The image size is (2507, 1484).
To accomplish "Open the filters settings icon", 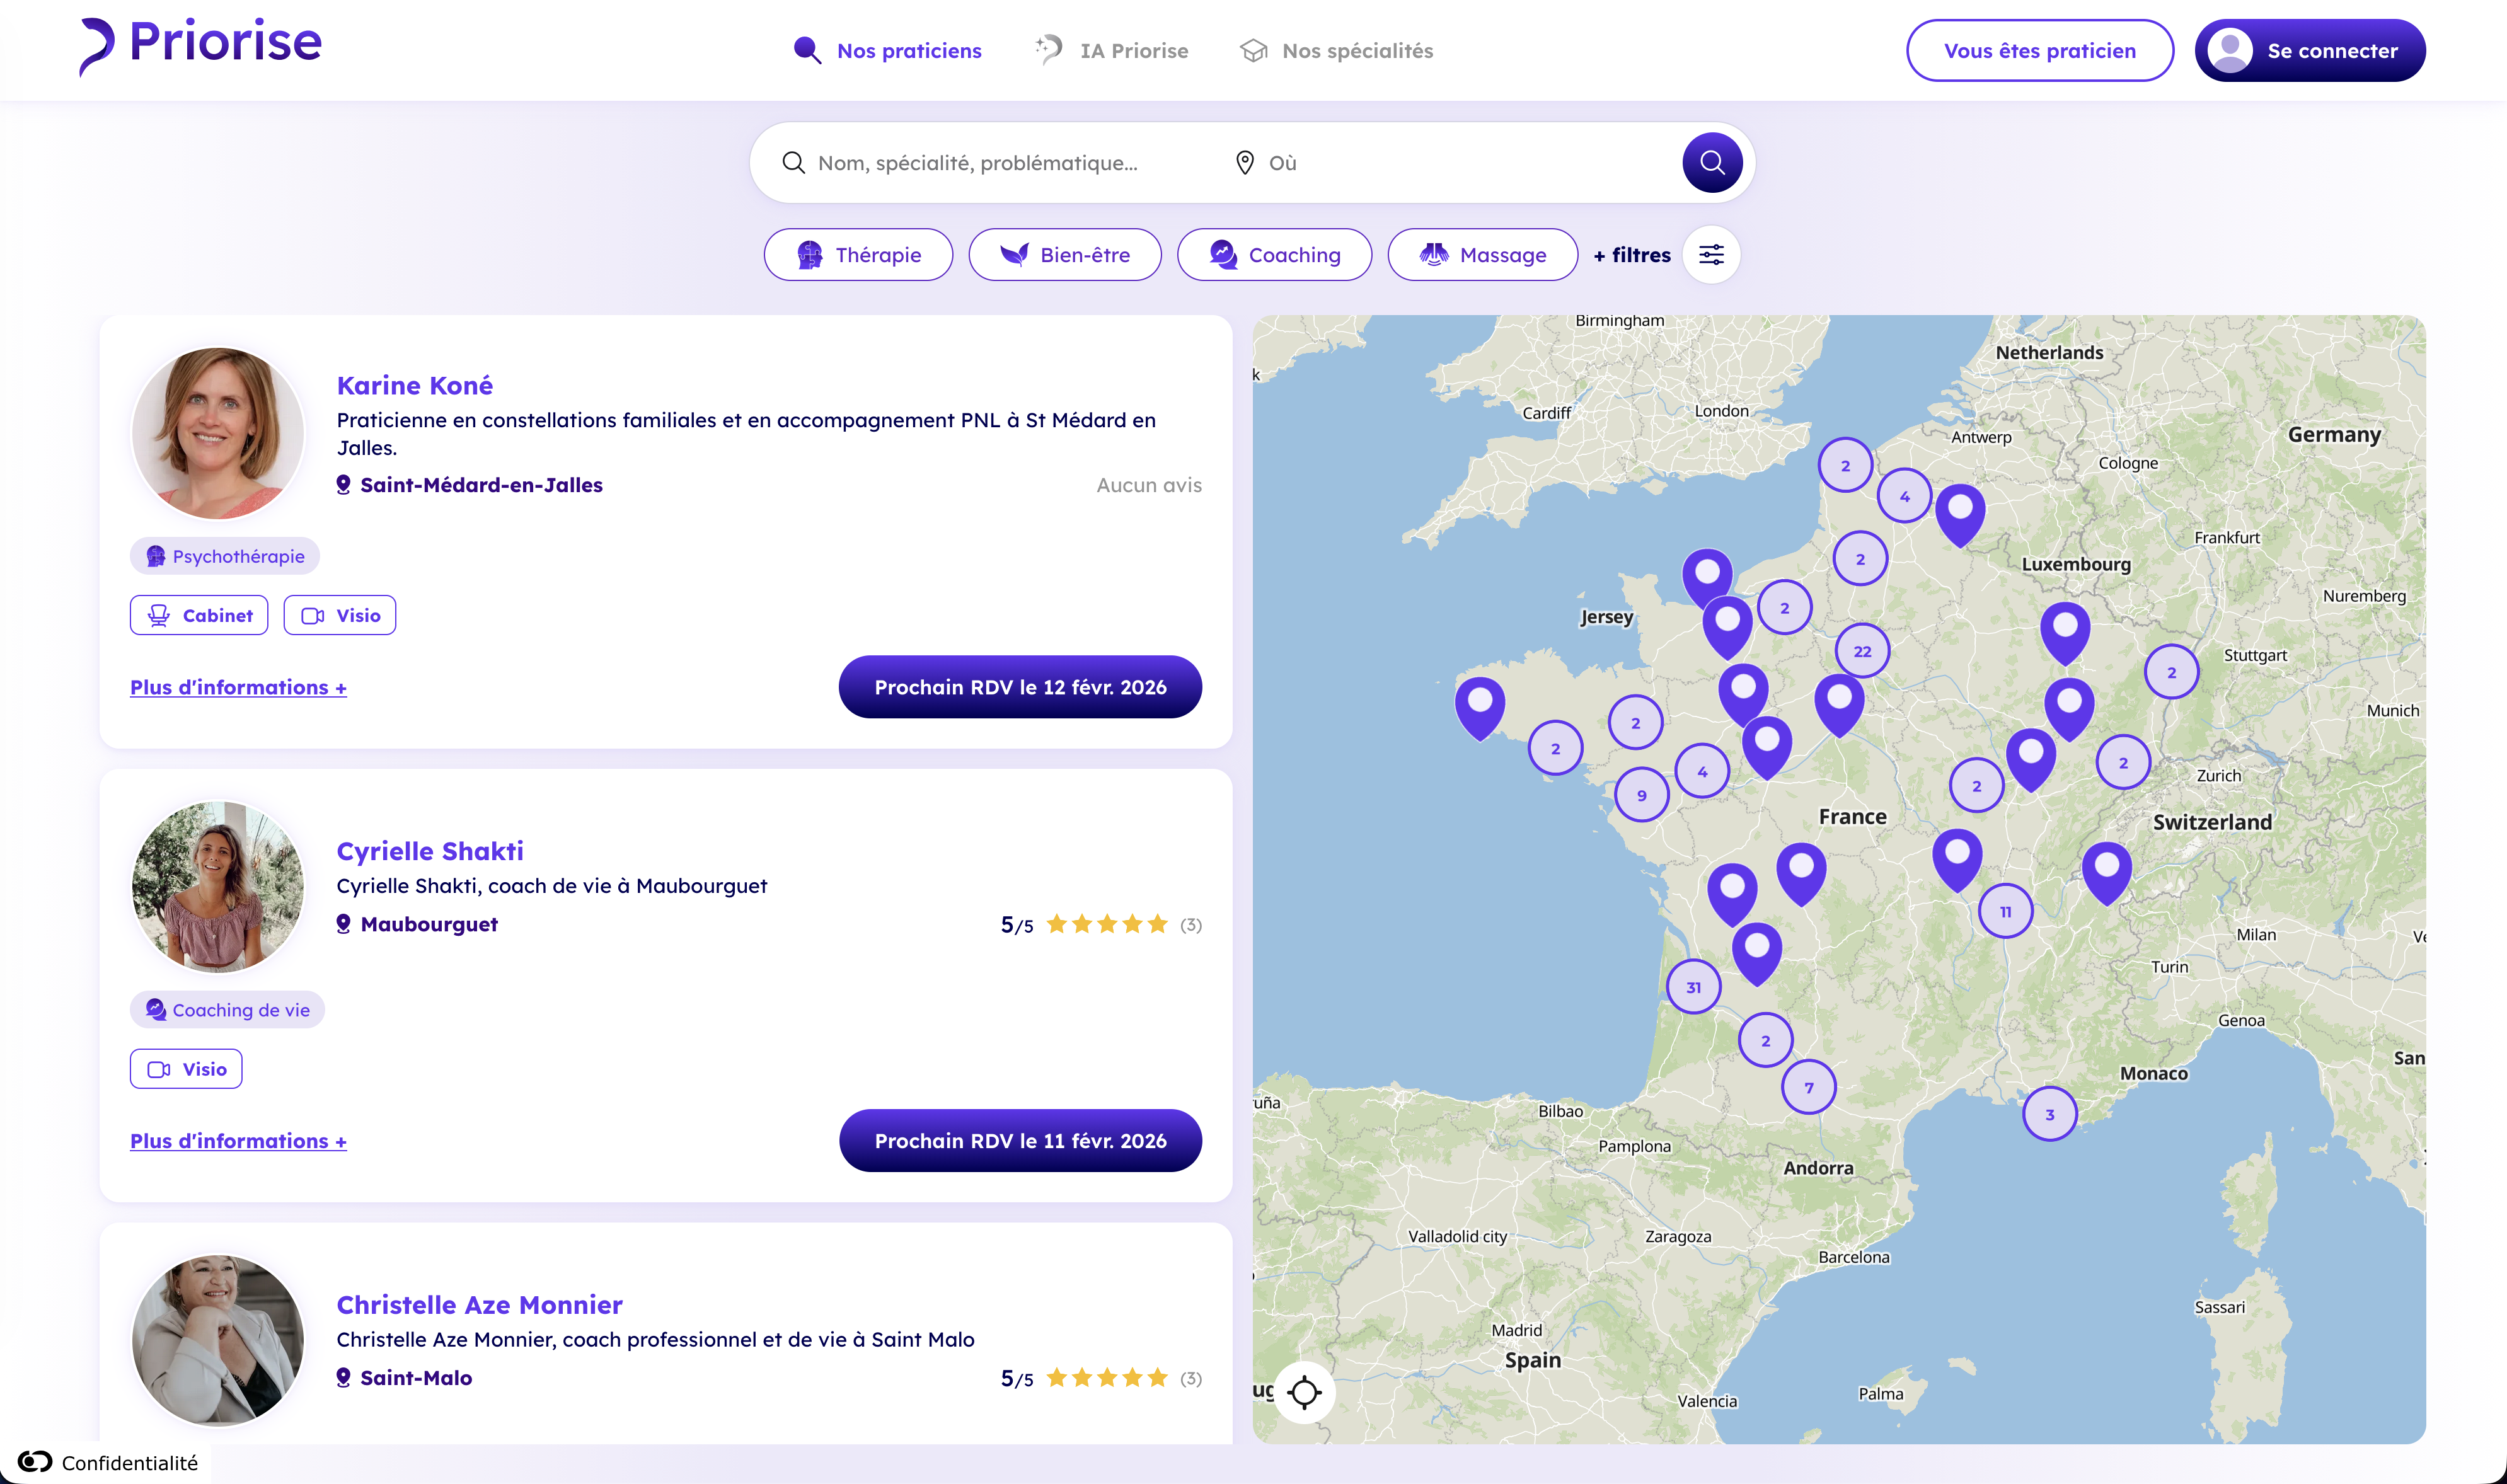I will 1711,255.
